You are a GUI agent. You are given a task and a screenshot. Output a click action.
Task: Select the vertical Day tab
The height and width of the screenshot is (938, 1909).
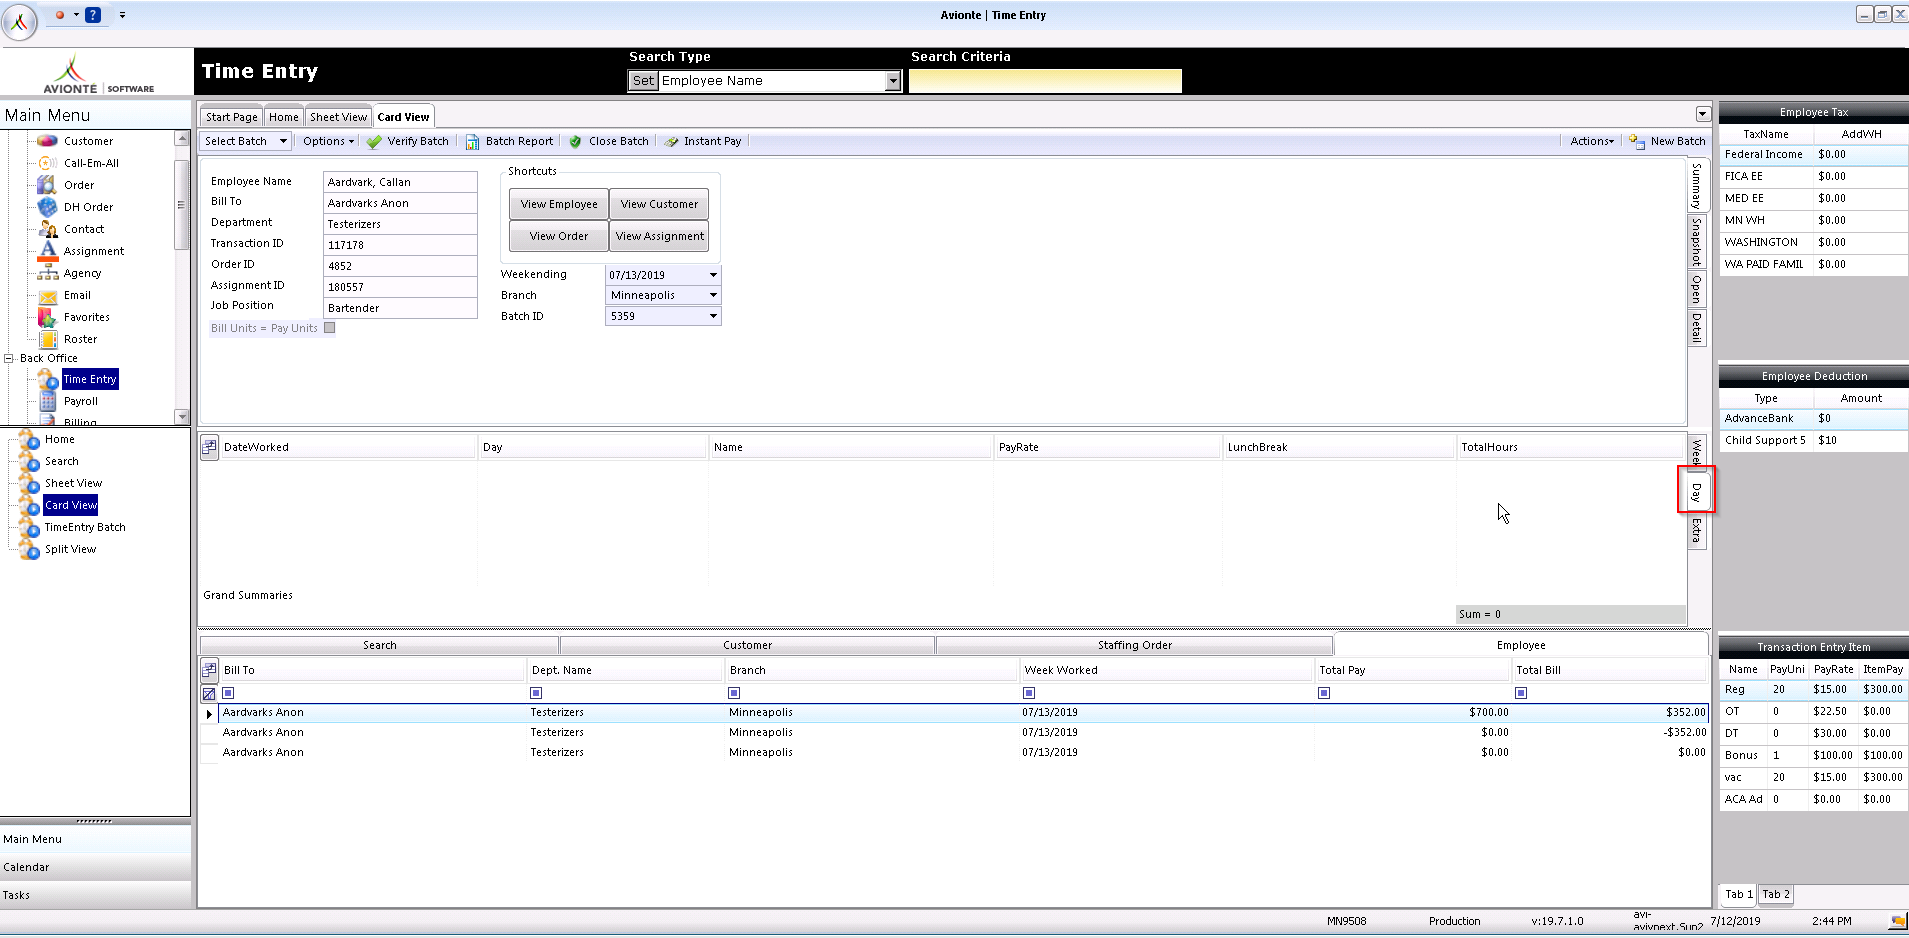click(1697, 491)
